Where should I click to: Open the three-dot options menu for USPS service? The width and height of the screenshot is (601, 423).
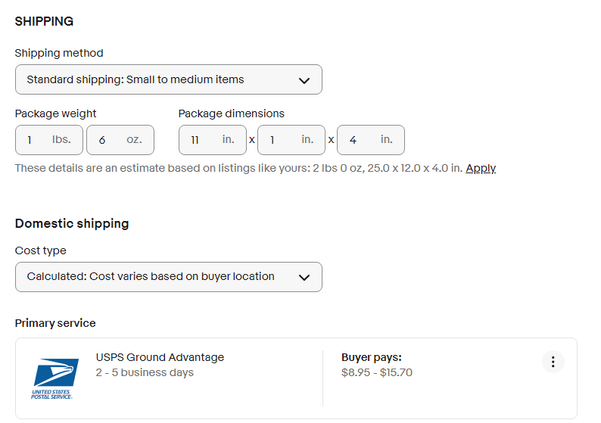point(553,362)
